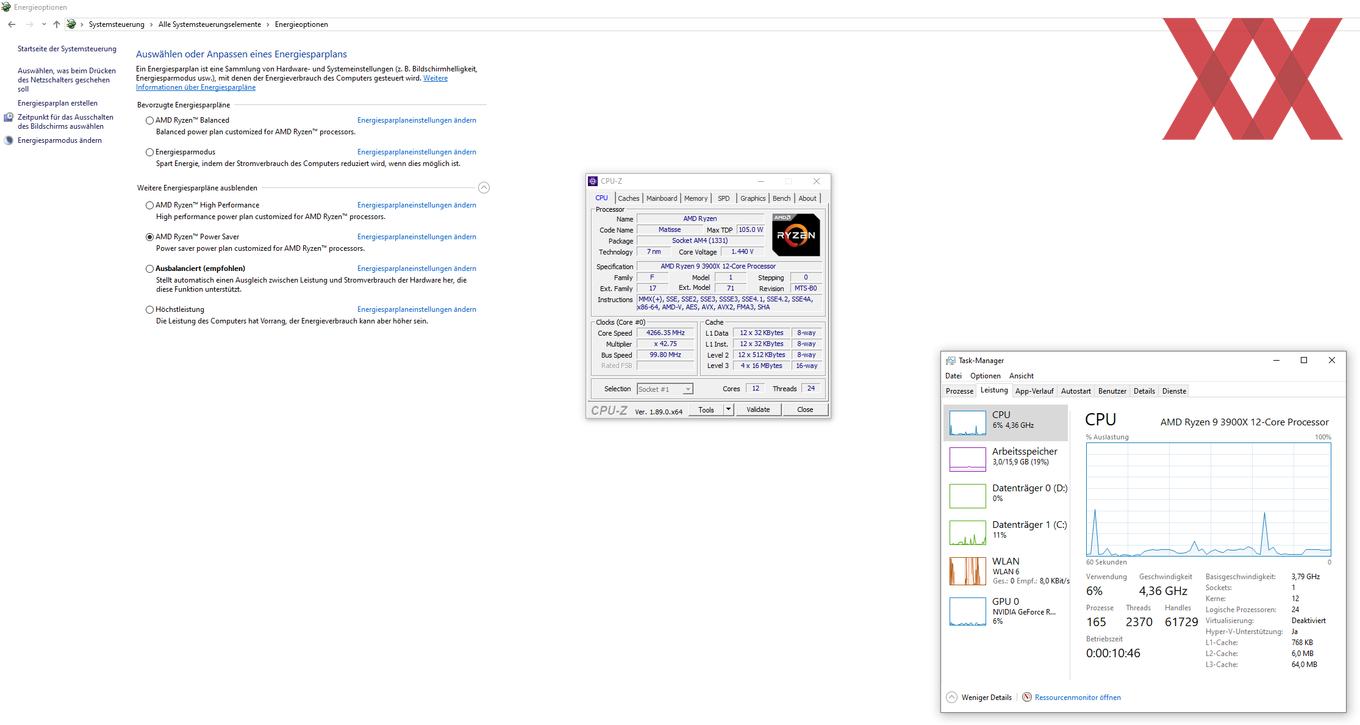Image resolution: width=1360 pixels, height=725 pixels.
Task: Click the Systemsteuerung breadcrumb
Action: point(116,24)
